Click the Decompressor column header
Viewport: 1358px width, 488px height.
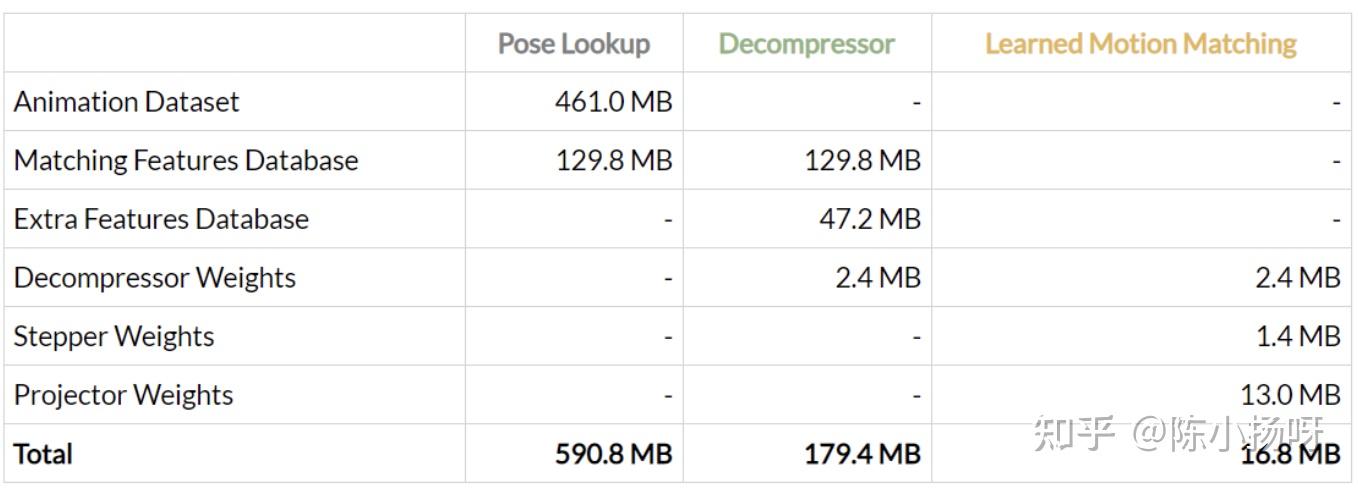click(806, 44)
